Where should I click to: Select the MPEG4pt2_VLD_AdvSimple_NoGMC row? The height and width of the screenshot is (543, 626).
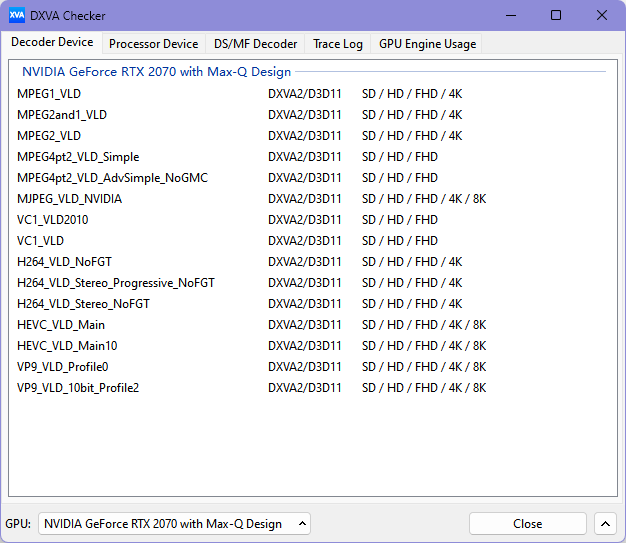click(x=112, y=178)
